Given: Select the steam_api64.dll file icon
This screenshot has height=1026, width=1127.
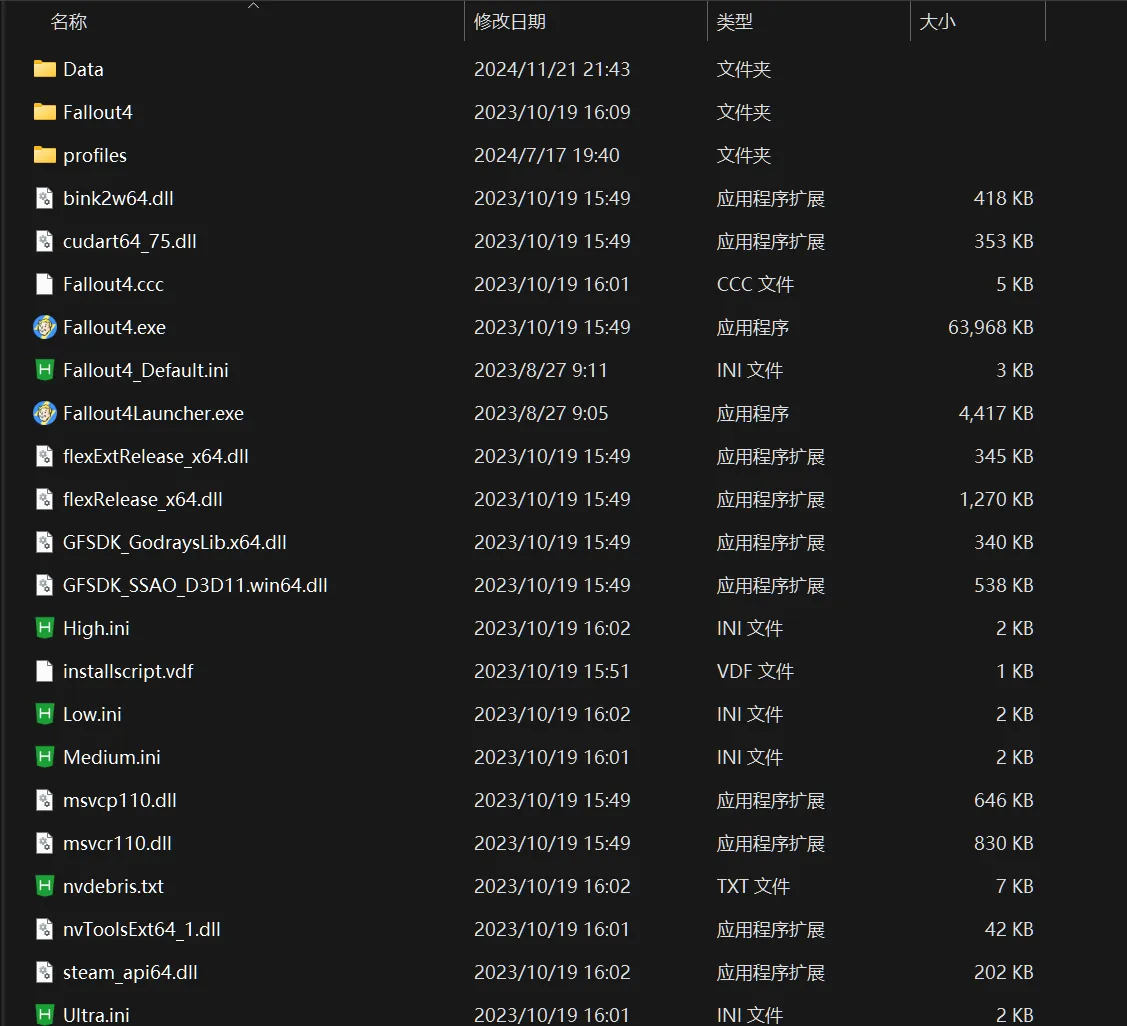Looking at the screenshot, I should (x=45, y=972).
